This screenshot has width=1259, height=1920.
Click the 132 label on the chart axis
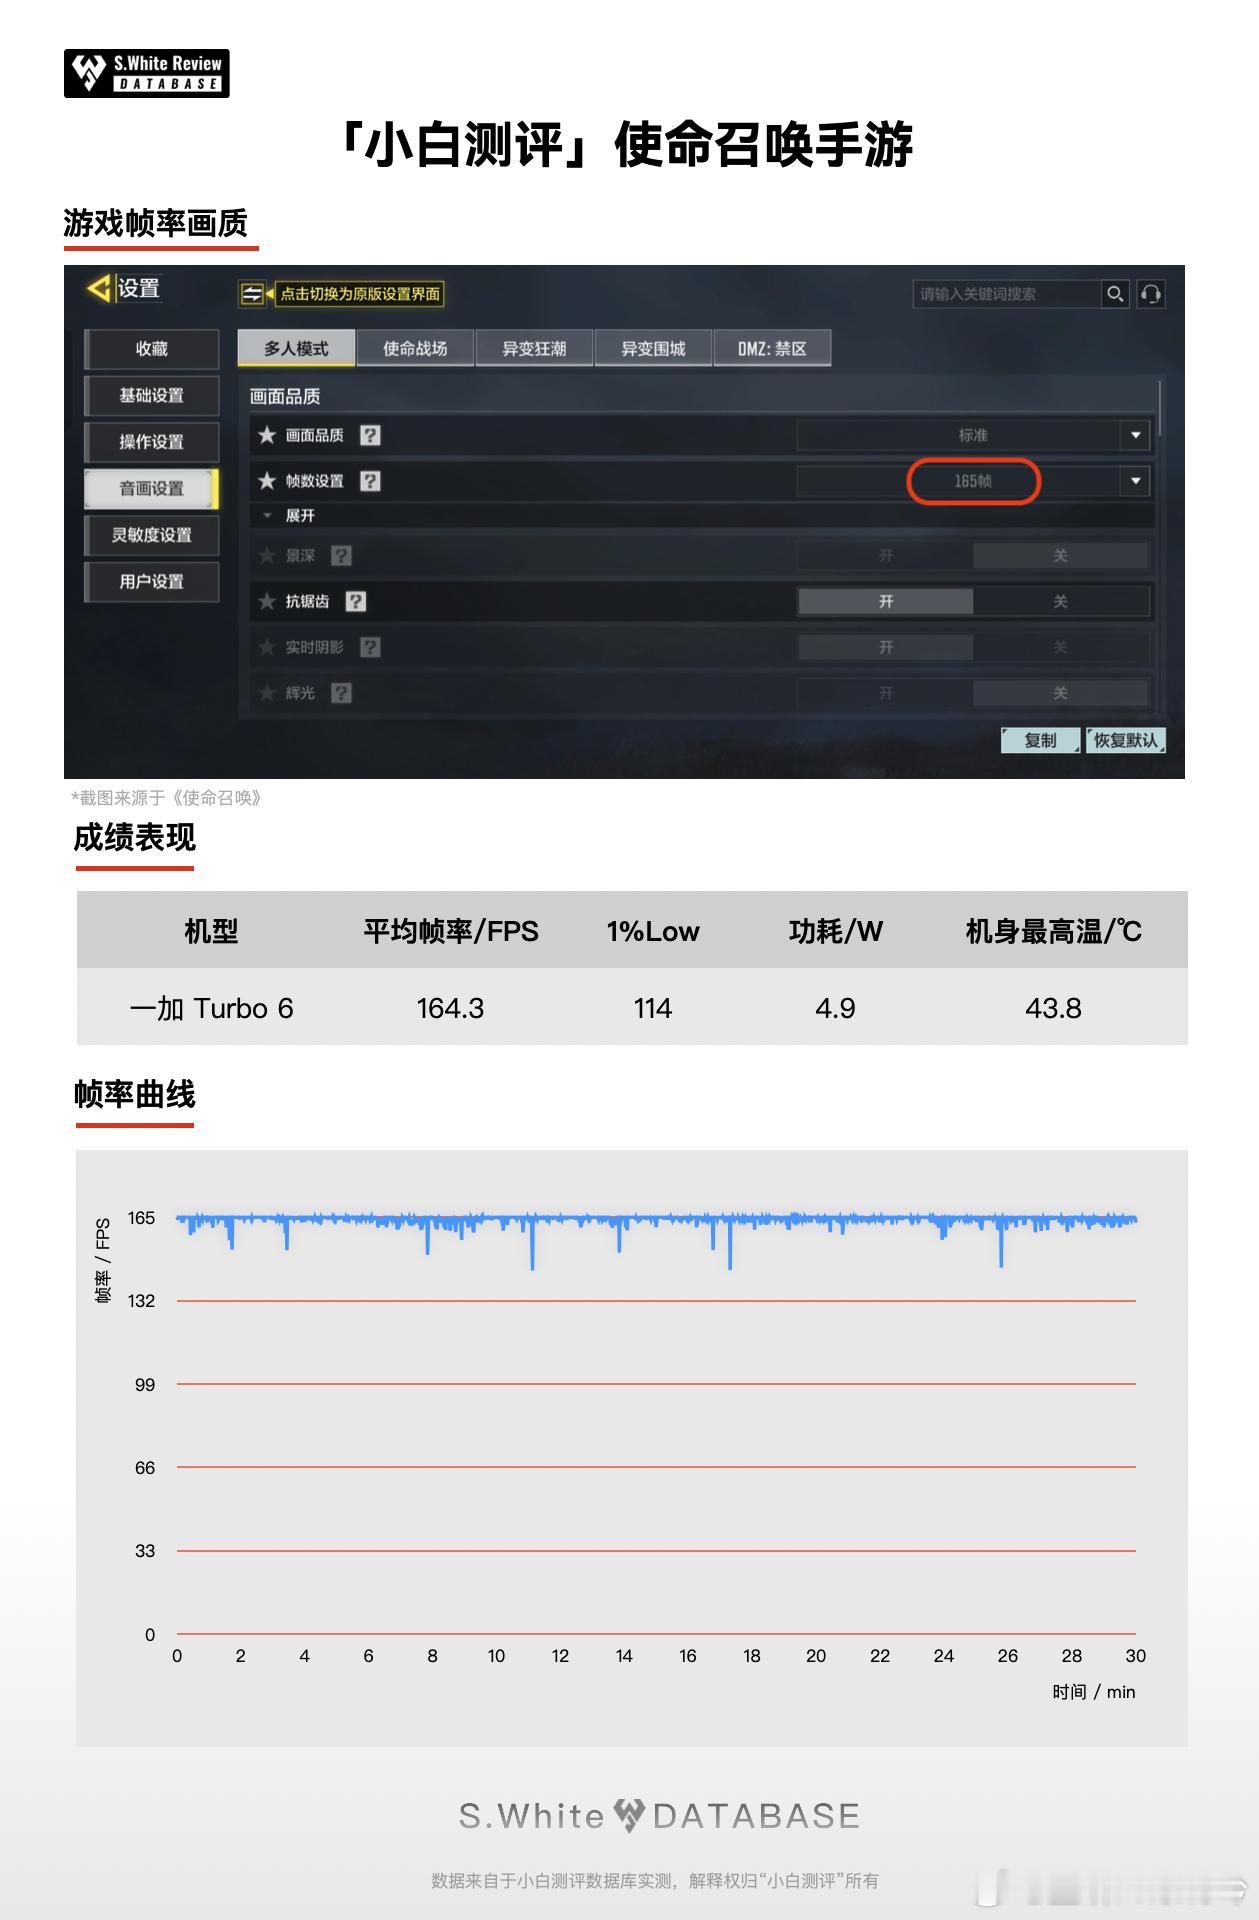coord(141,1301)
